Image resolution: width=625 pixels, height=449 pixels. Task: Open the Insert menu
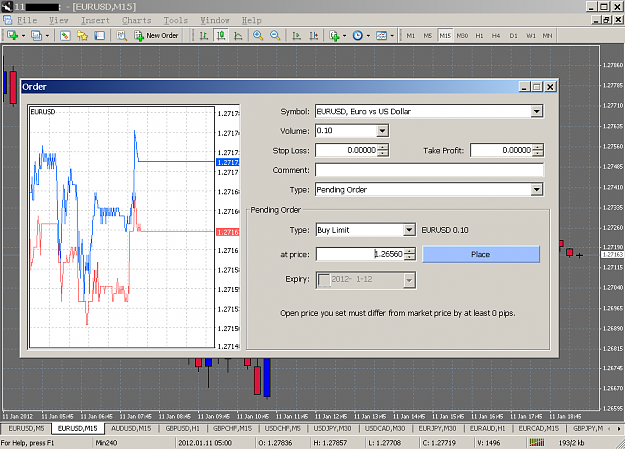[95, 20]
